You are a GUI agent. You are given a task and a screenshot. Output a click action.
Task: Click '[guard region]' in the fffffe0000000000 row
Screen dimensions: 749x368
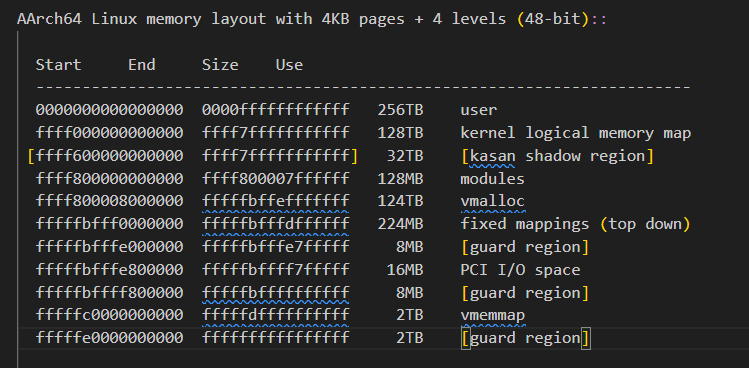tap(526, 338)
